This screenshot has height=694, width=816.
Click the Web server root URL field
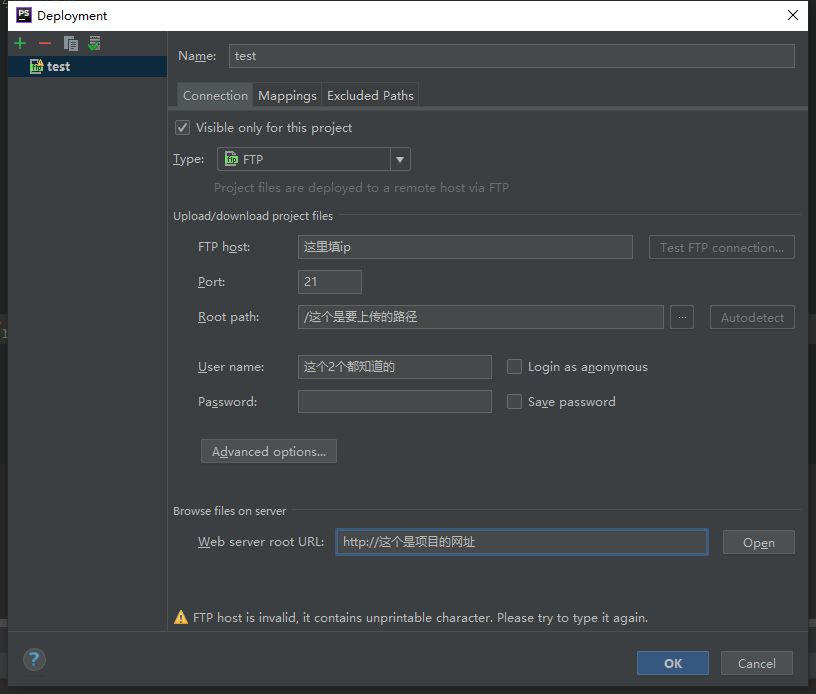[521, 542]
